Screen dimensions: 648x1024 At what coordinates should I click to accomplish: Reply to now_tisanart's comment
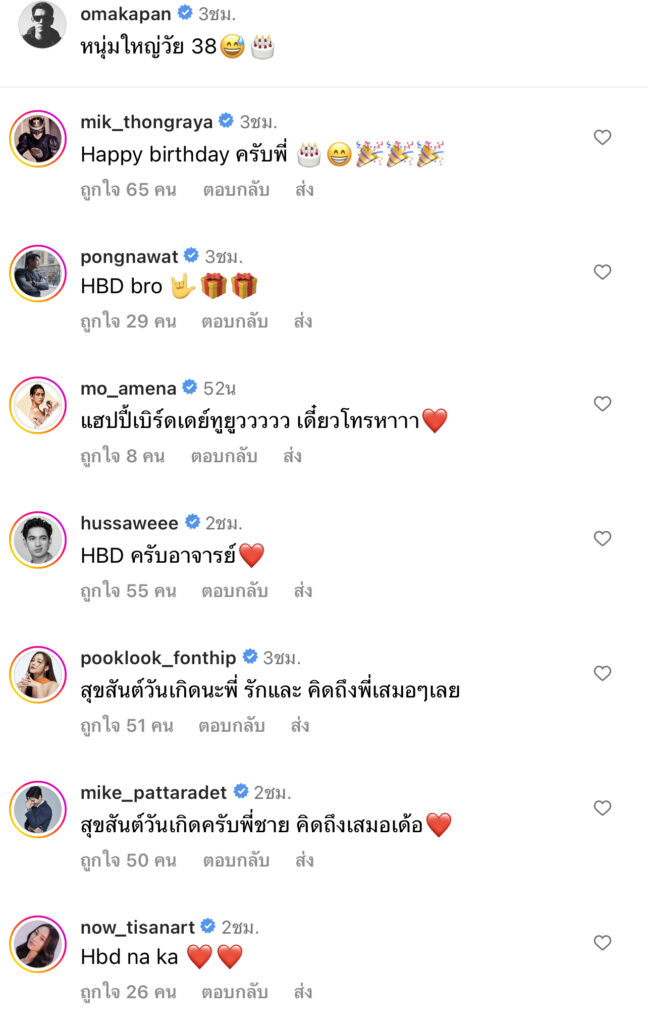tap(235, 992)
